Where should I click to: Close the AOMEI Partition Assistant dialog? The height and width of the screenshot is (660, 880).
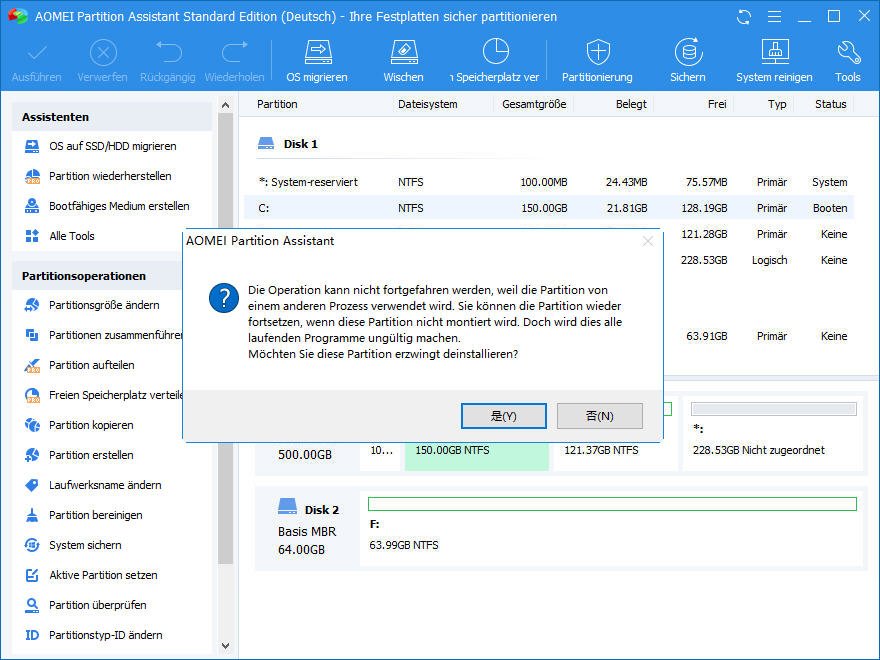[648, 241]
